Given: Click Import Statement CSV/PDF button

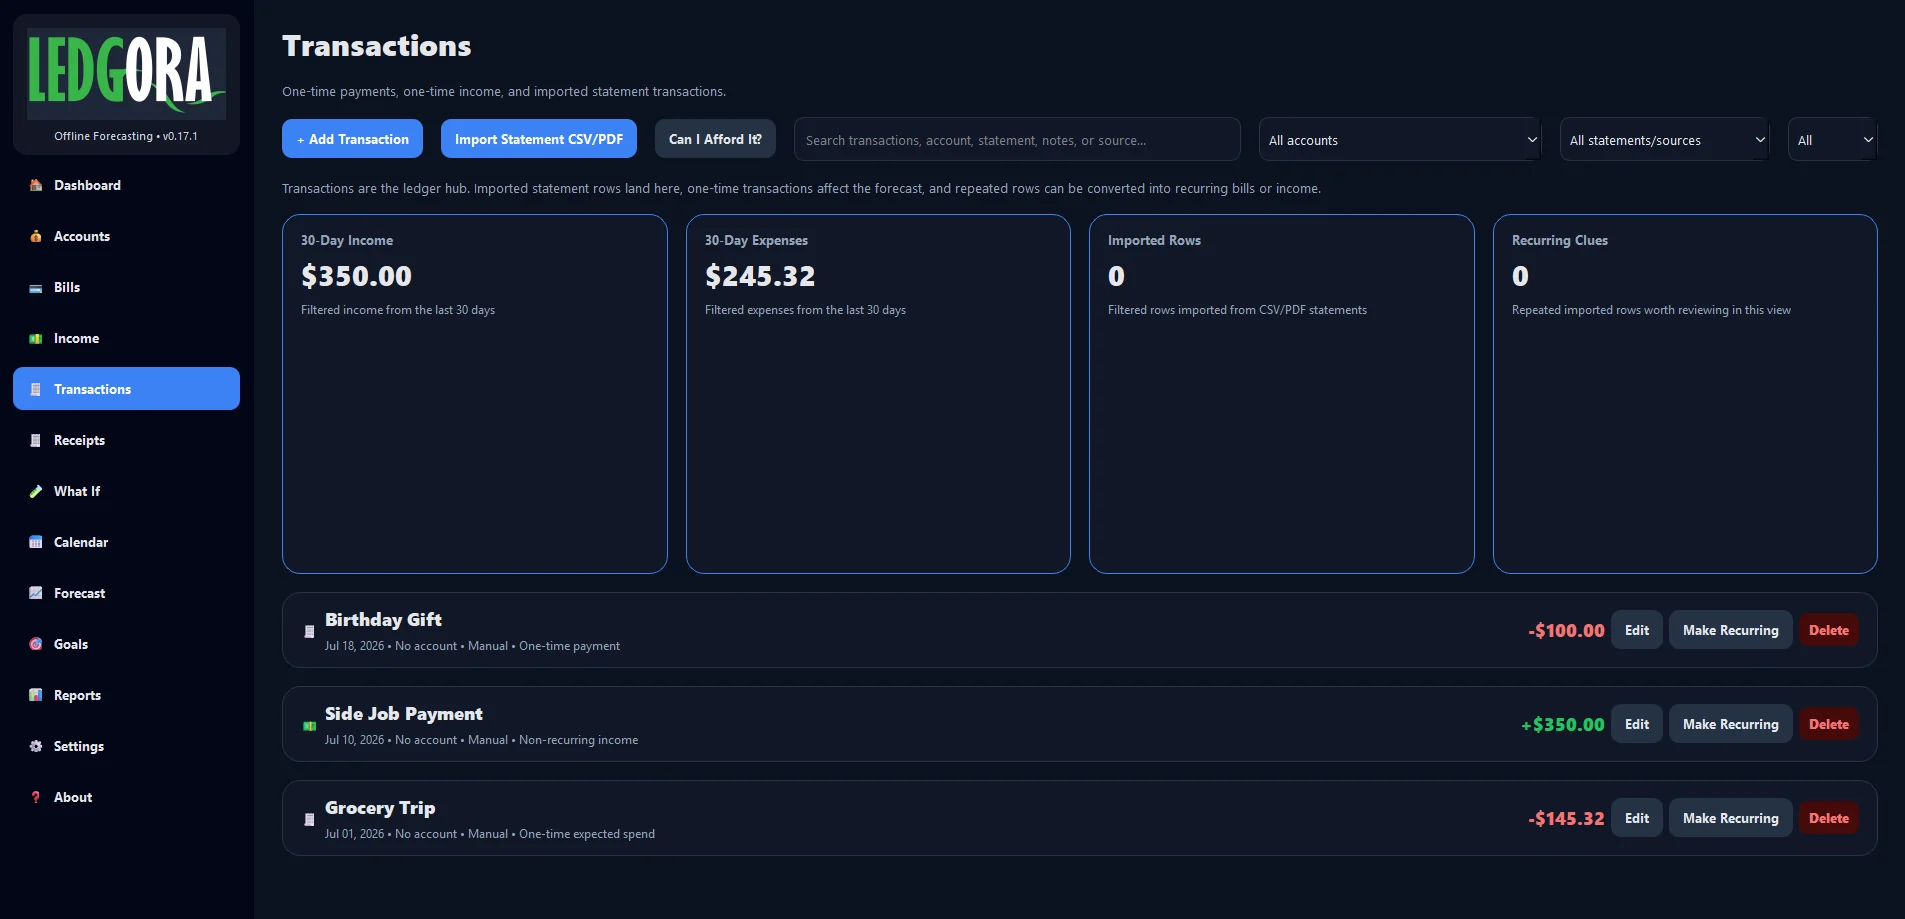Looking at the screenshot, I should (x=539, y=139).
